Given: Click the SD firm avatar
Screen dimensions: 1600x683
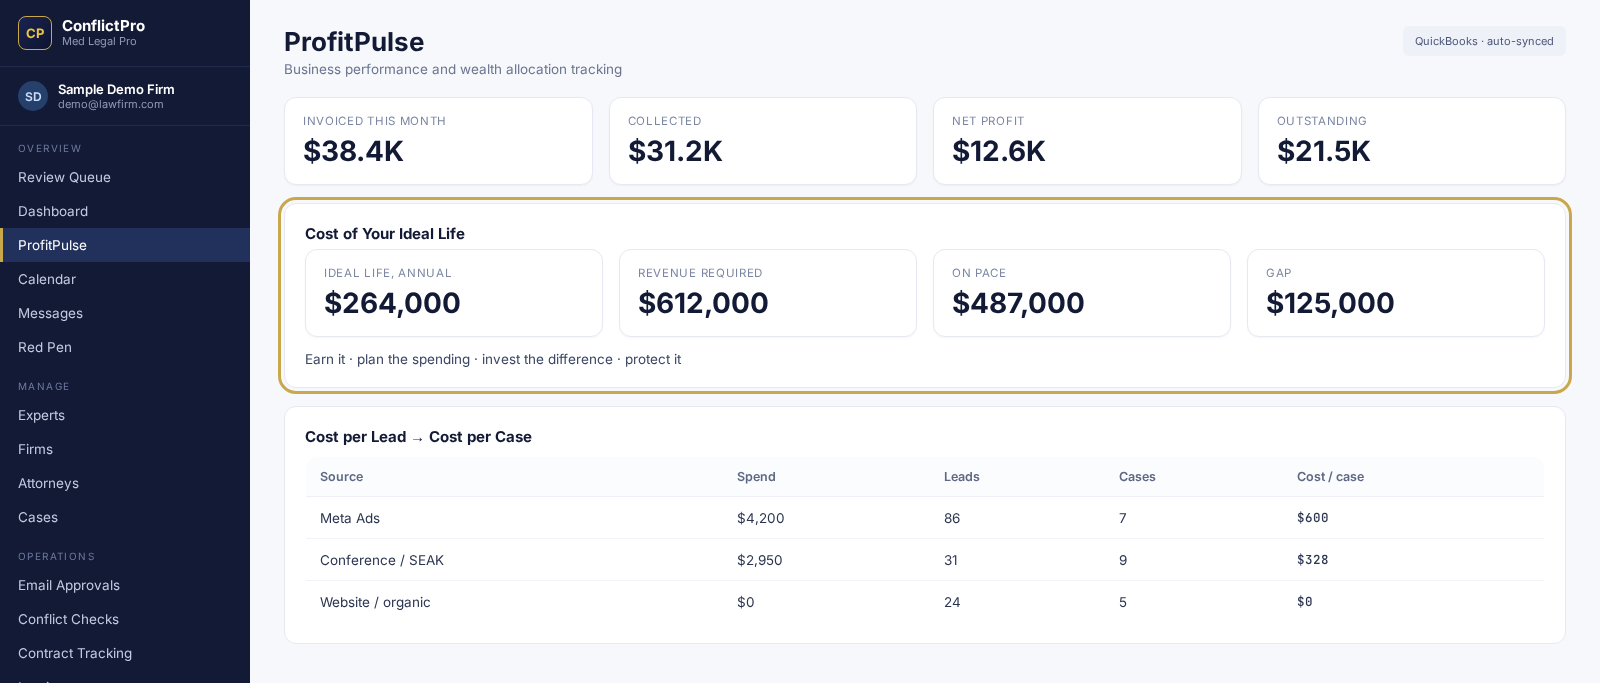Looking at the screenshot, I should click(33, 96).
